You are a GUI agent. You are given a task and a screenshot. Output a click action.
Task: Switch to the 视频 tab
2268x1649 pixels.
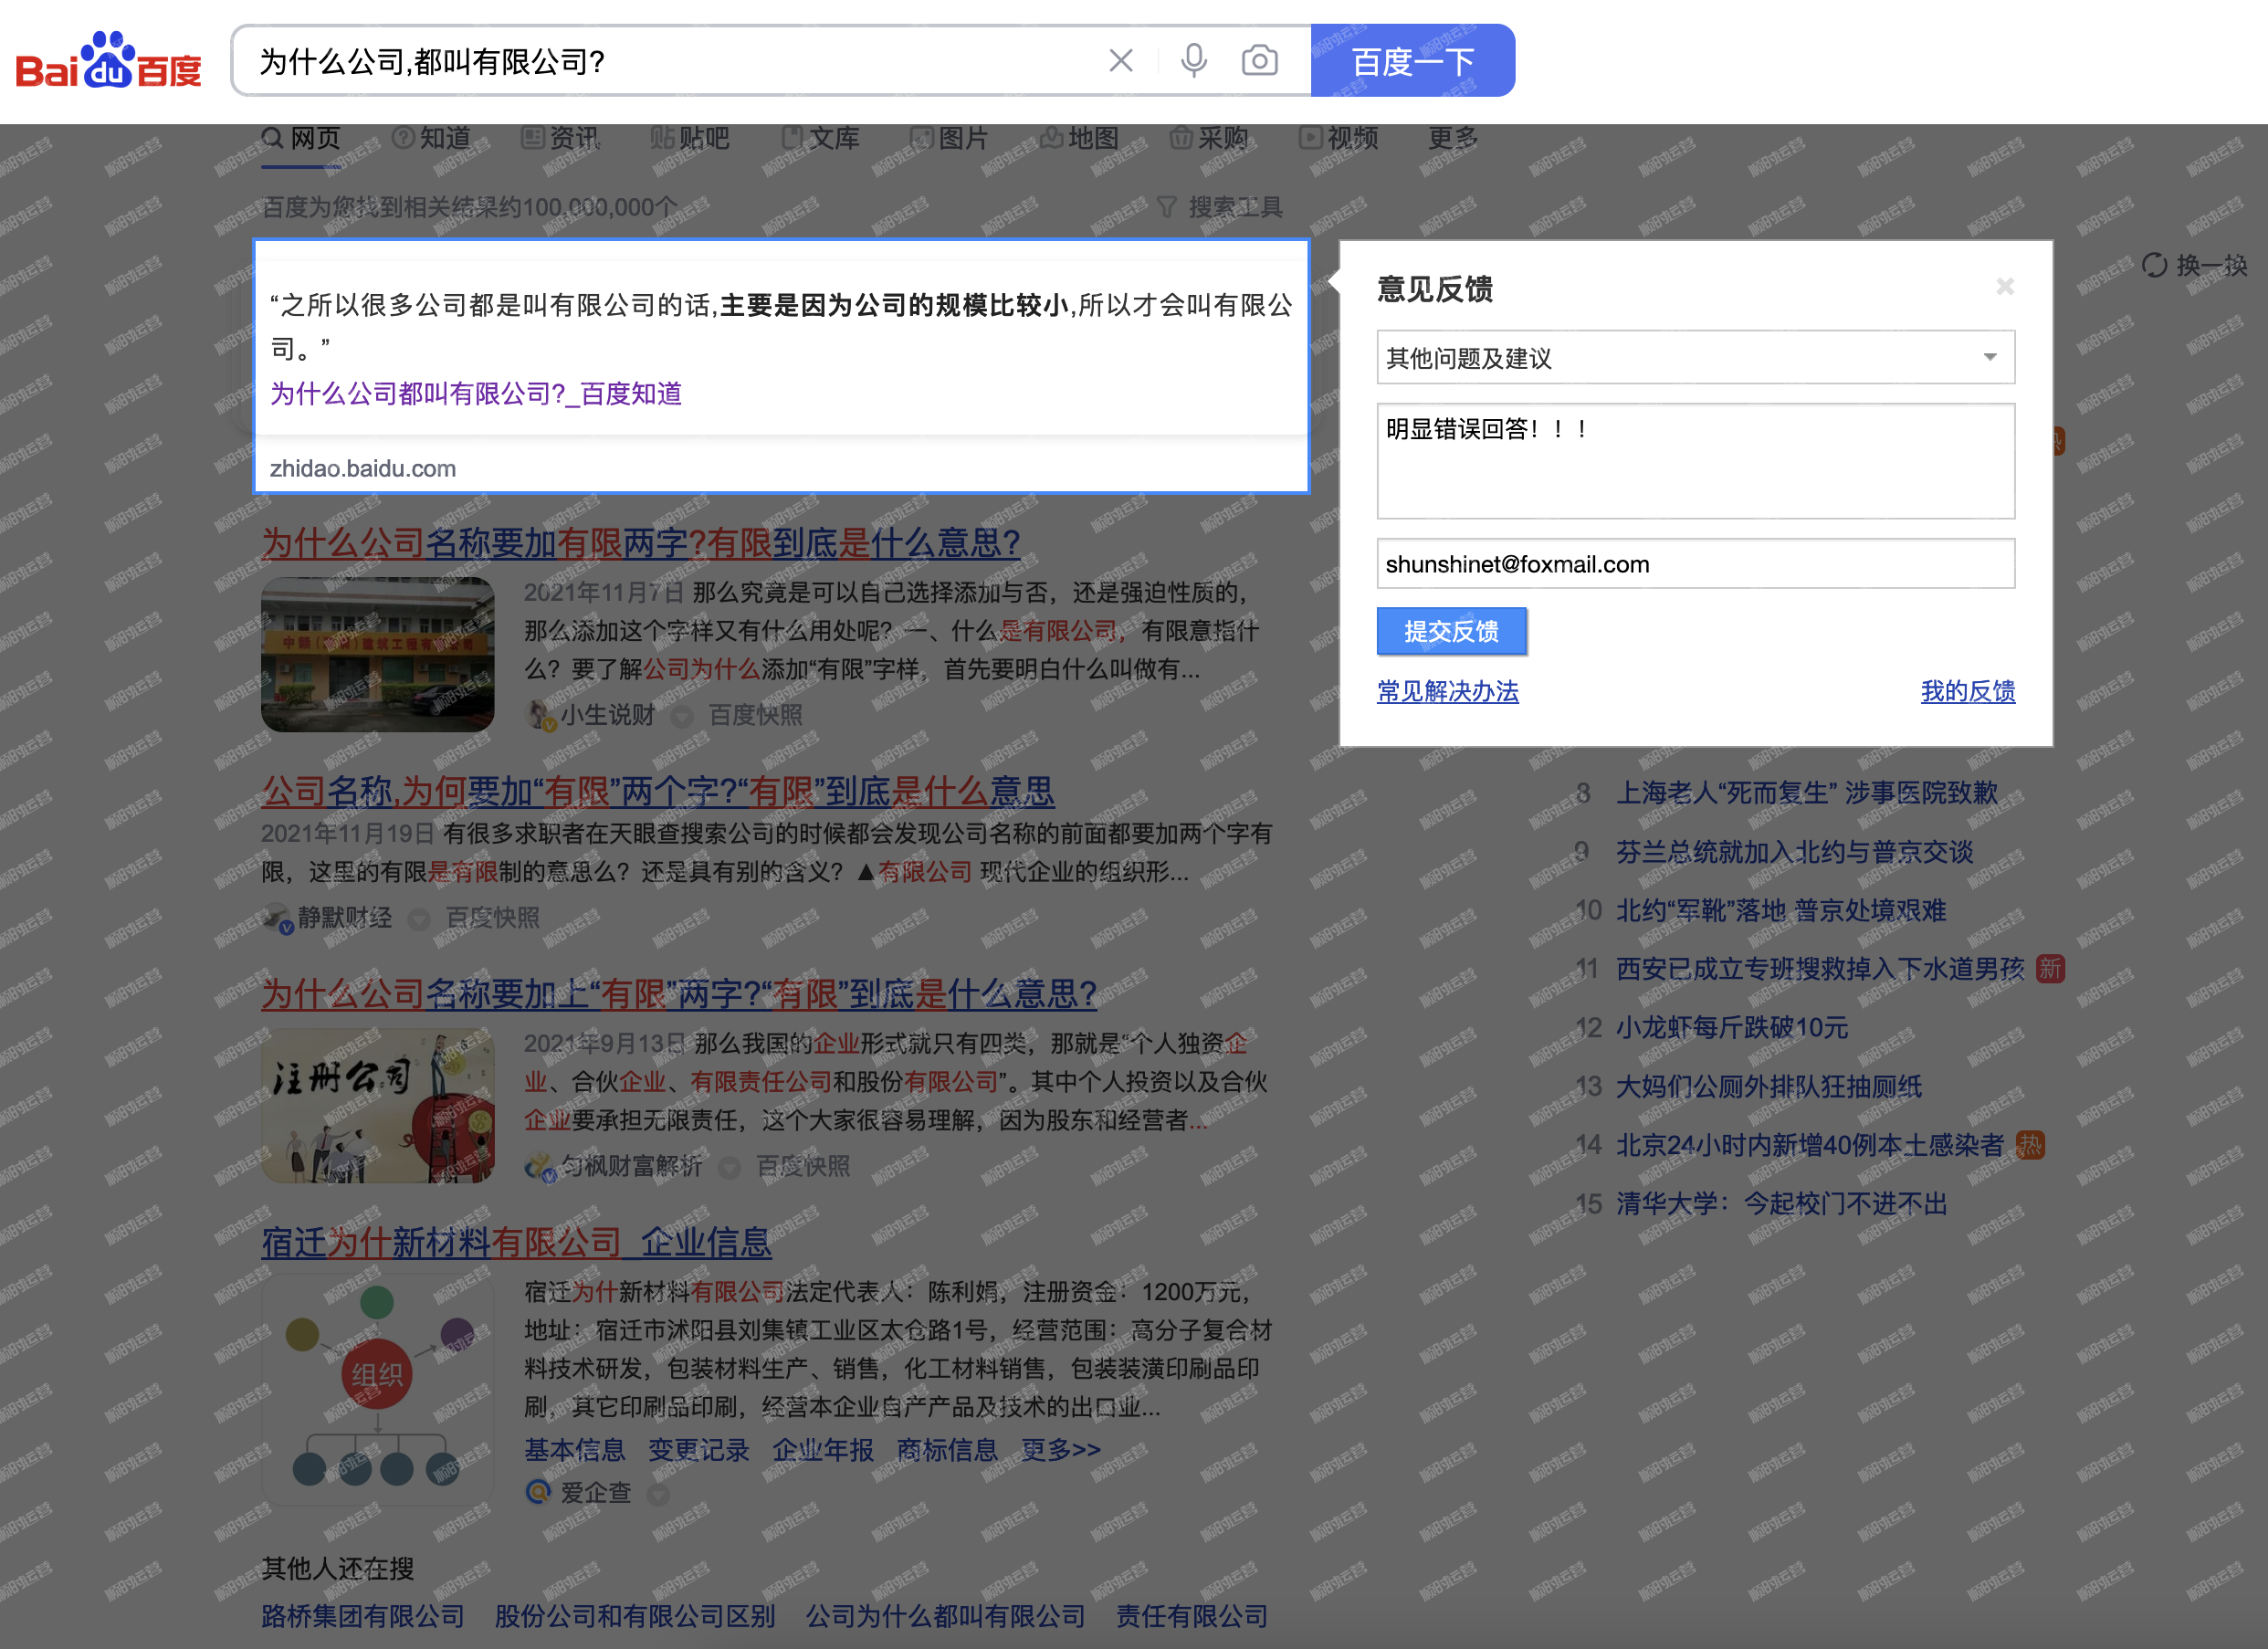tap(1338, 138)
